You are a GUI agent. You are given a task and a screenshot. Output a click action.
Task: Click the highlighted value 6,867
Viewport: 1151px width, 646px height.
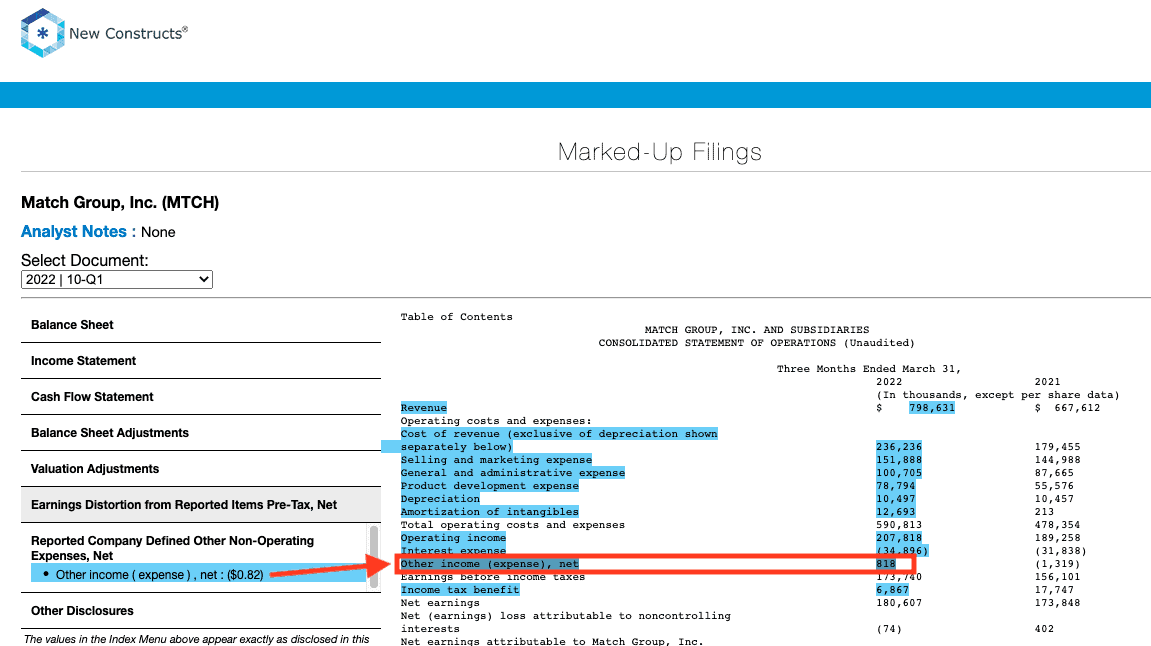(x=893, y=590)
